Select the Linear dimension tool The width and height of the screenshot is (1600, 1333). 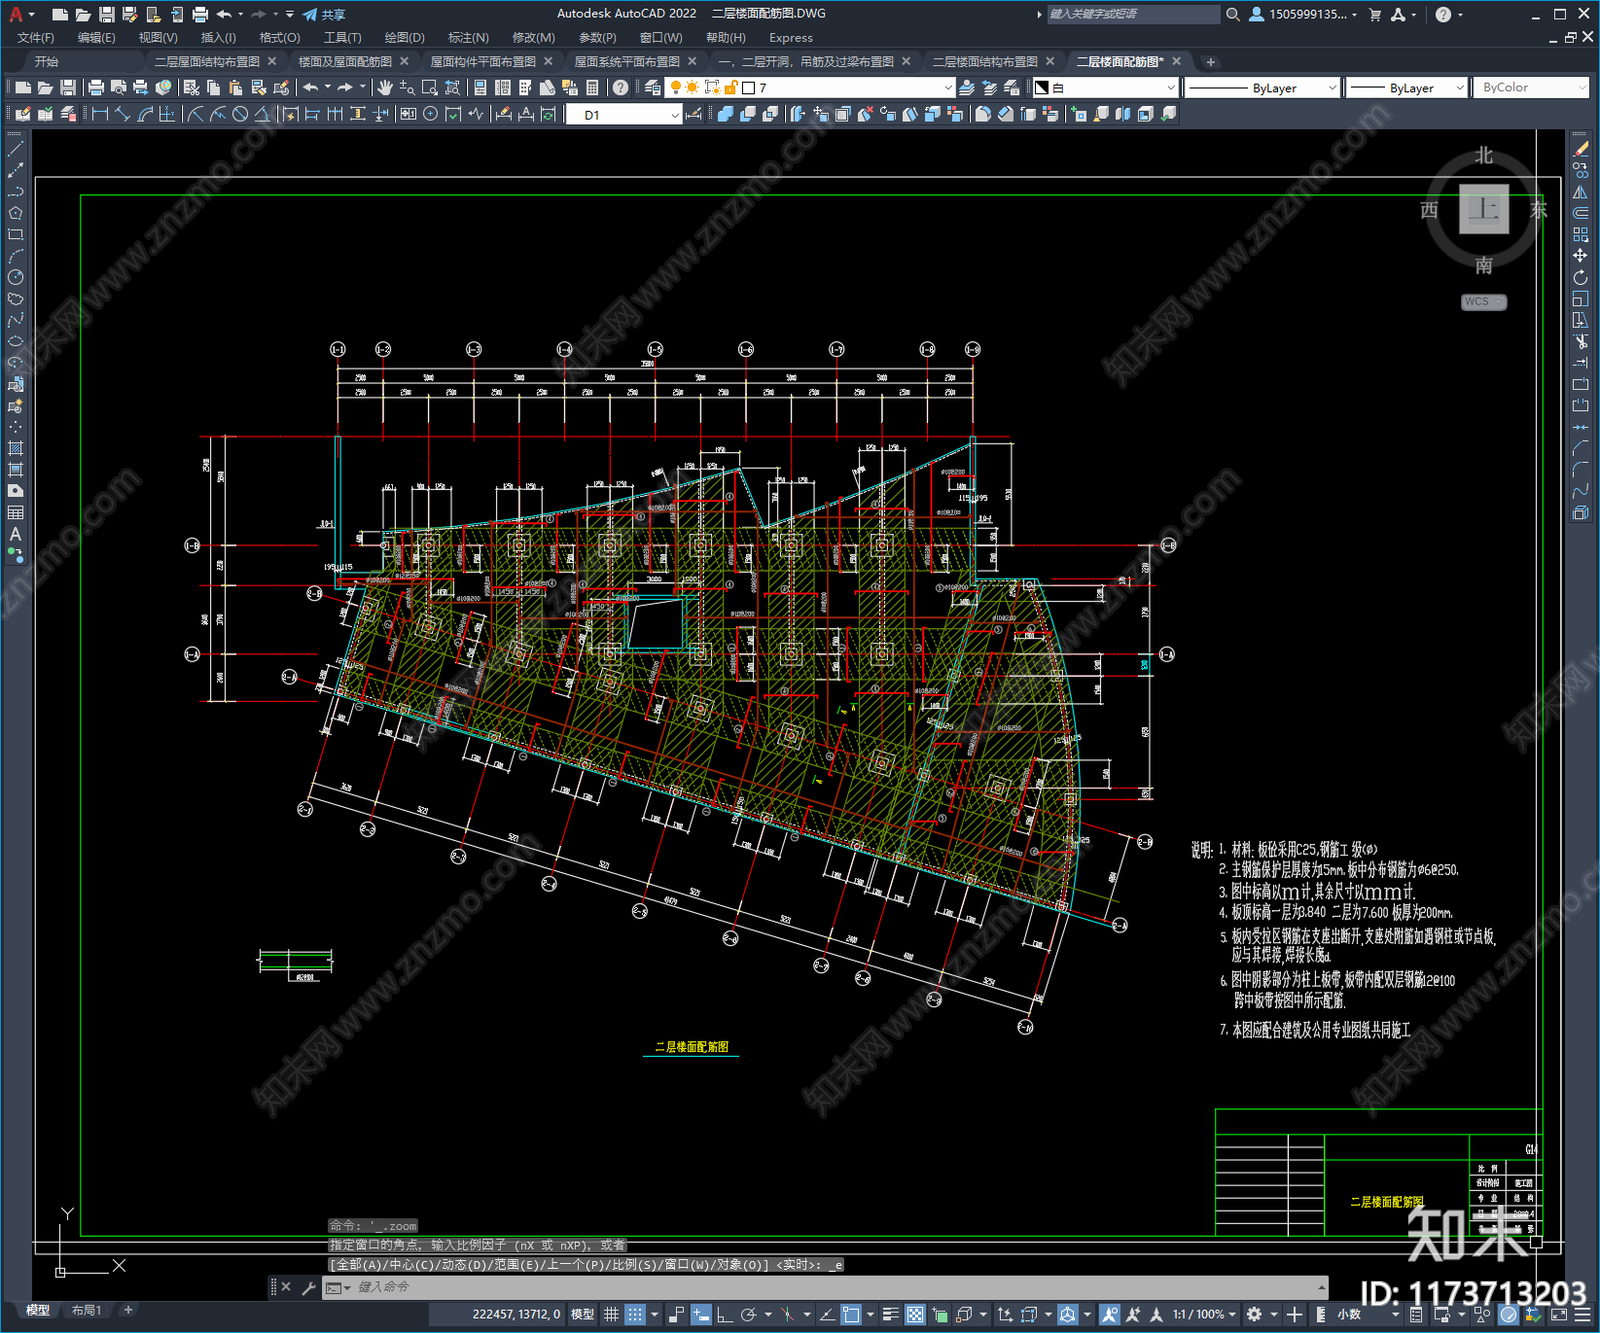(100, 114)
